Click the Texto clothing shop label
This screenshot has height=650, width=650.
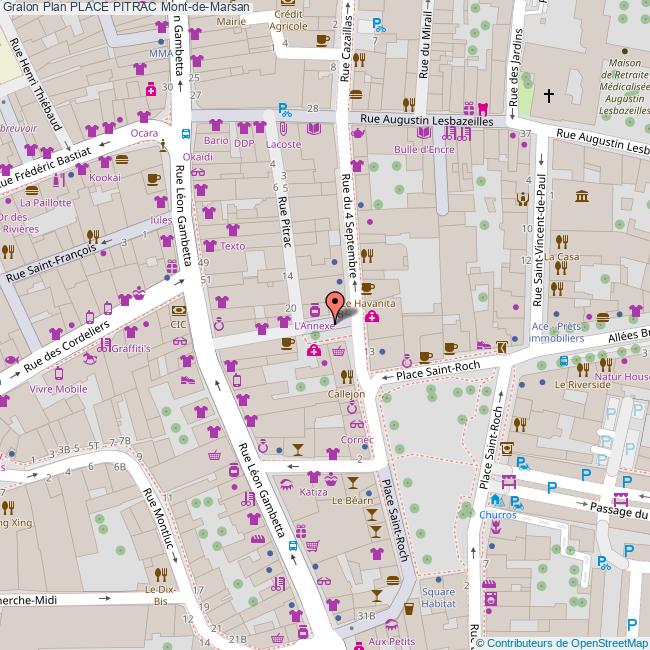pos(232,246)
